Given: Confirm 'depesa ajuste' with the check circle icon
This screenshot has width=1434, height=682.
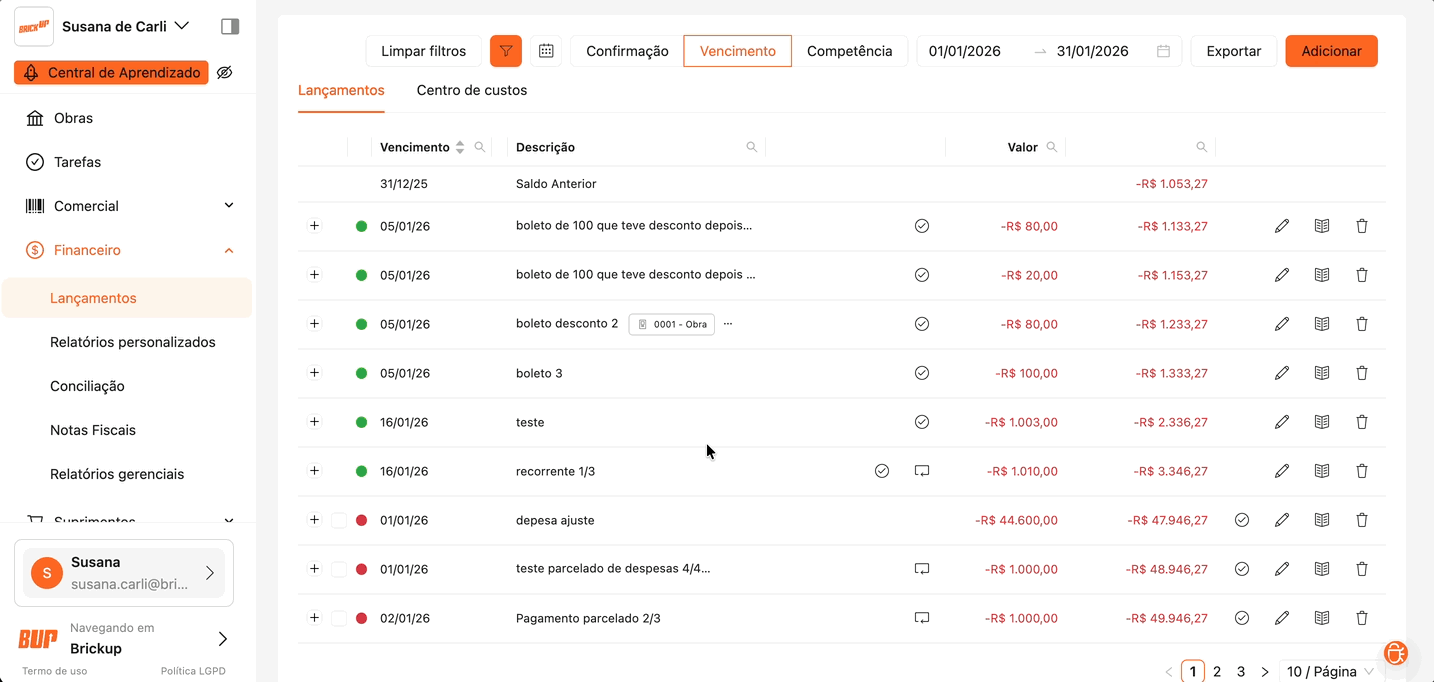Looking at the screenshot, I should click(x=1241, y=520).
